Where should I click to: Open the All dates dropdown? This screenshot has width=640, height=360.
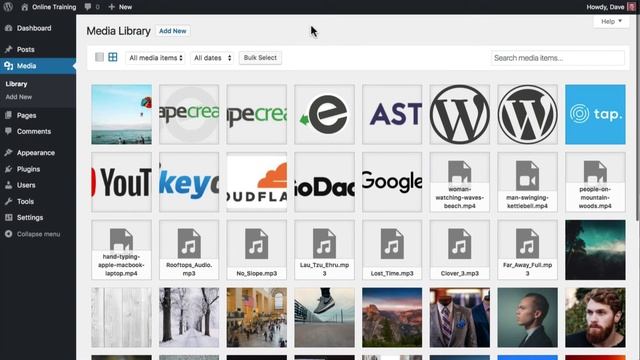(x=212, y=58)
